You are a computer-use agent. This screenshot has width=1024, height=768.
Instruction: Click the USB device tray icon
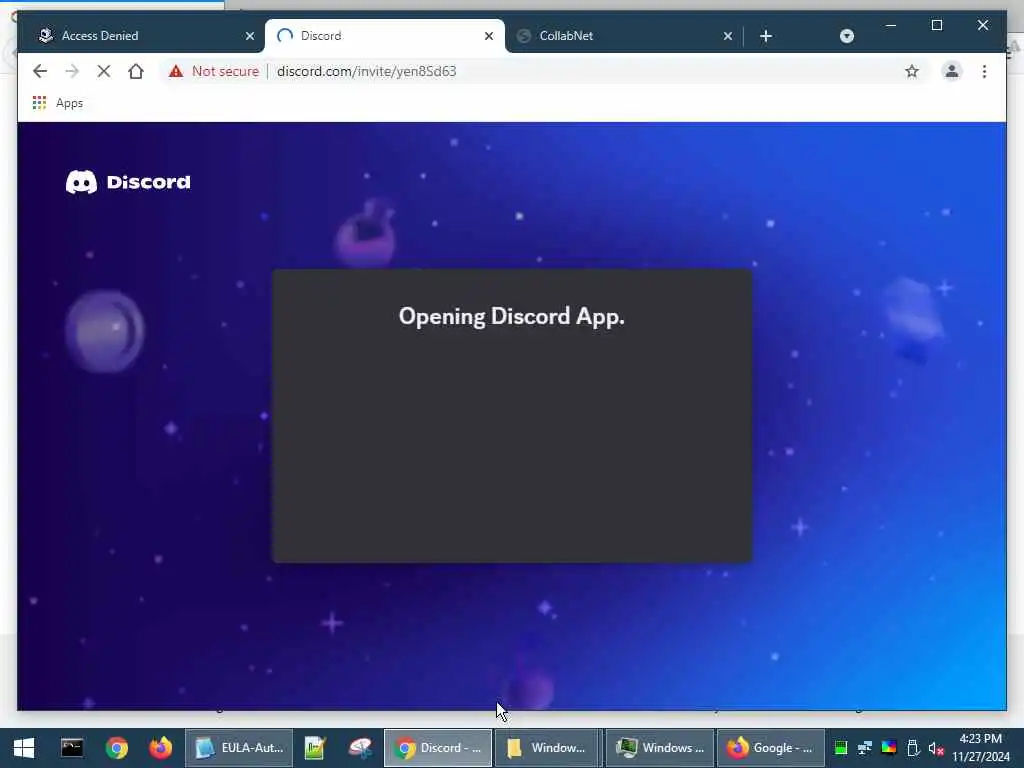point(913,748)
